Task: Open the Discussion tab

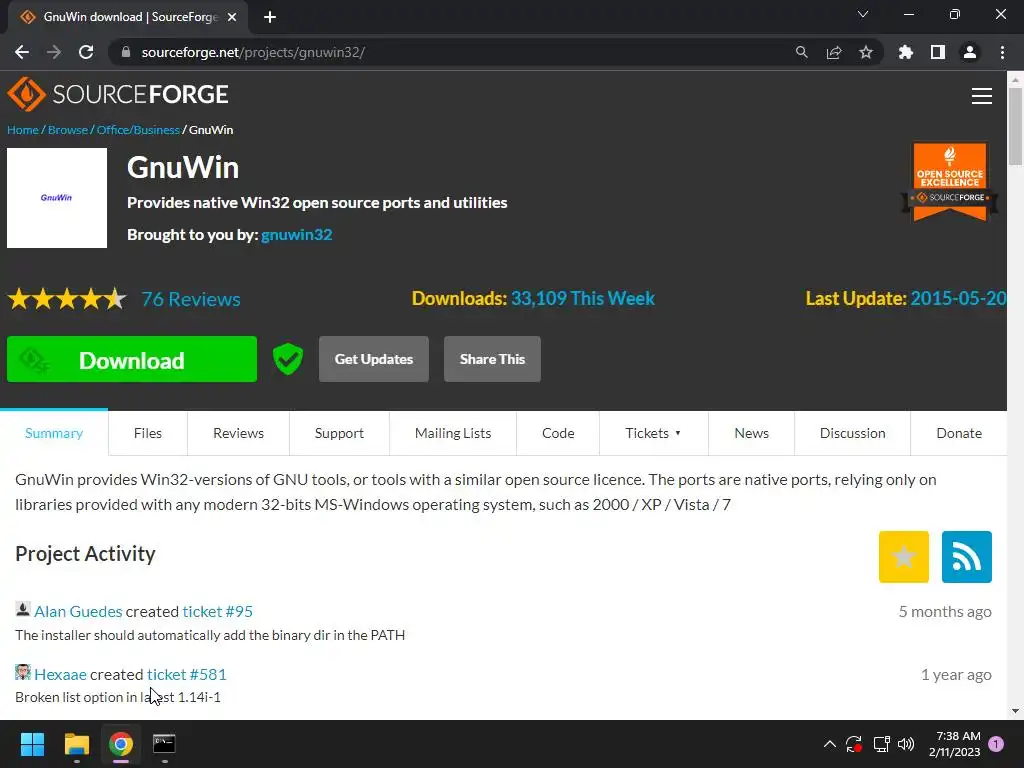Action: (x=852, y=433)
